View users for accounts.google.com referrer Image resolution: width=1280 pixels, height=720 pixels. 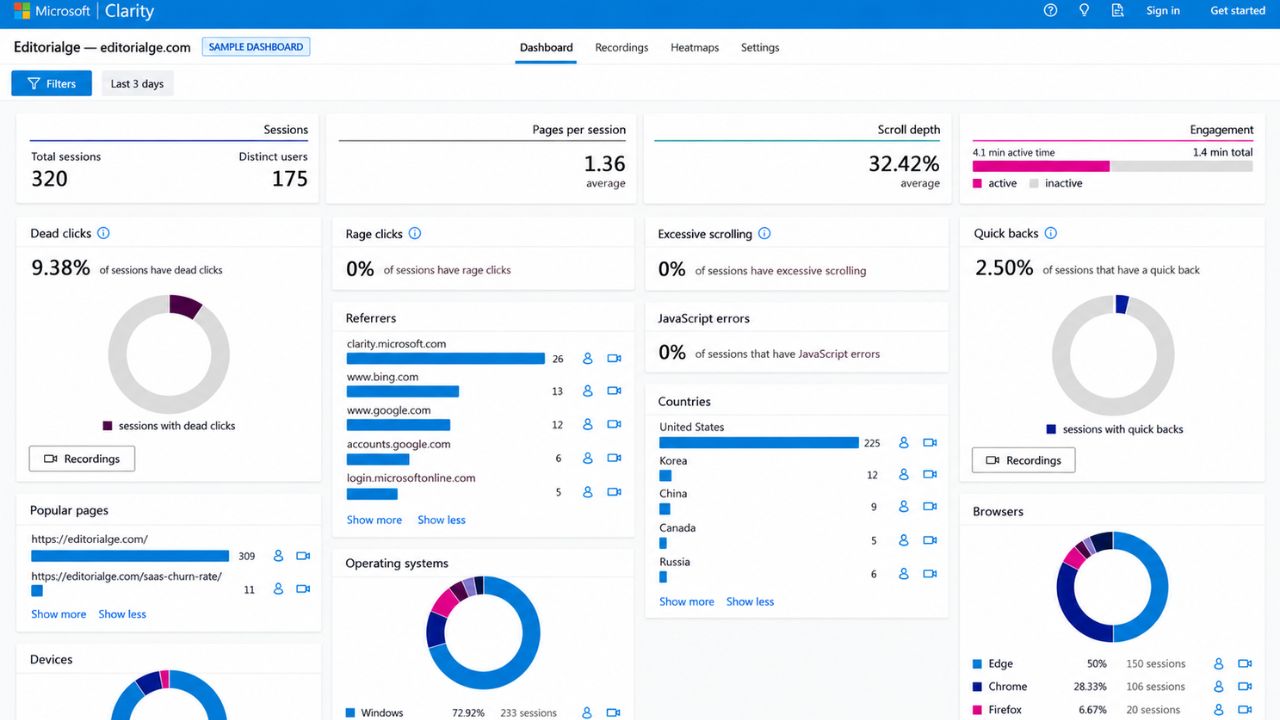tap(588, 458)
